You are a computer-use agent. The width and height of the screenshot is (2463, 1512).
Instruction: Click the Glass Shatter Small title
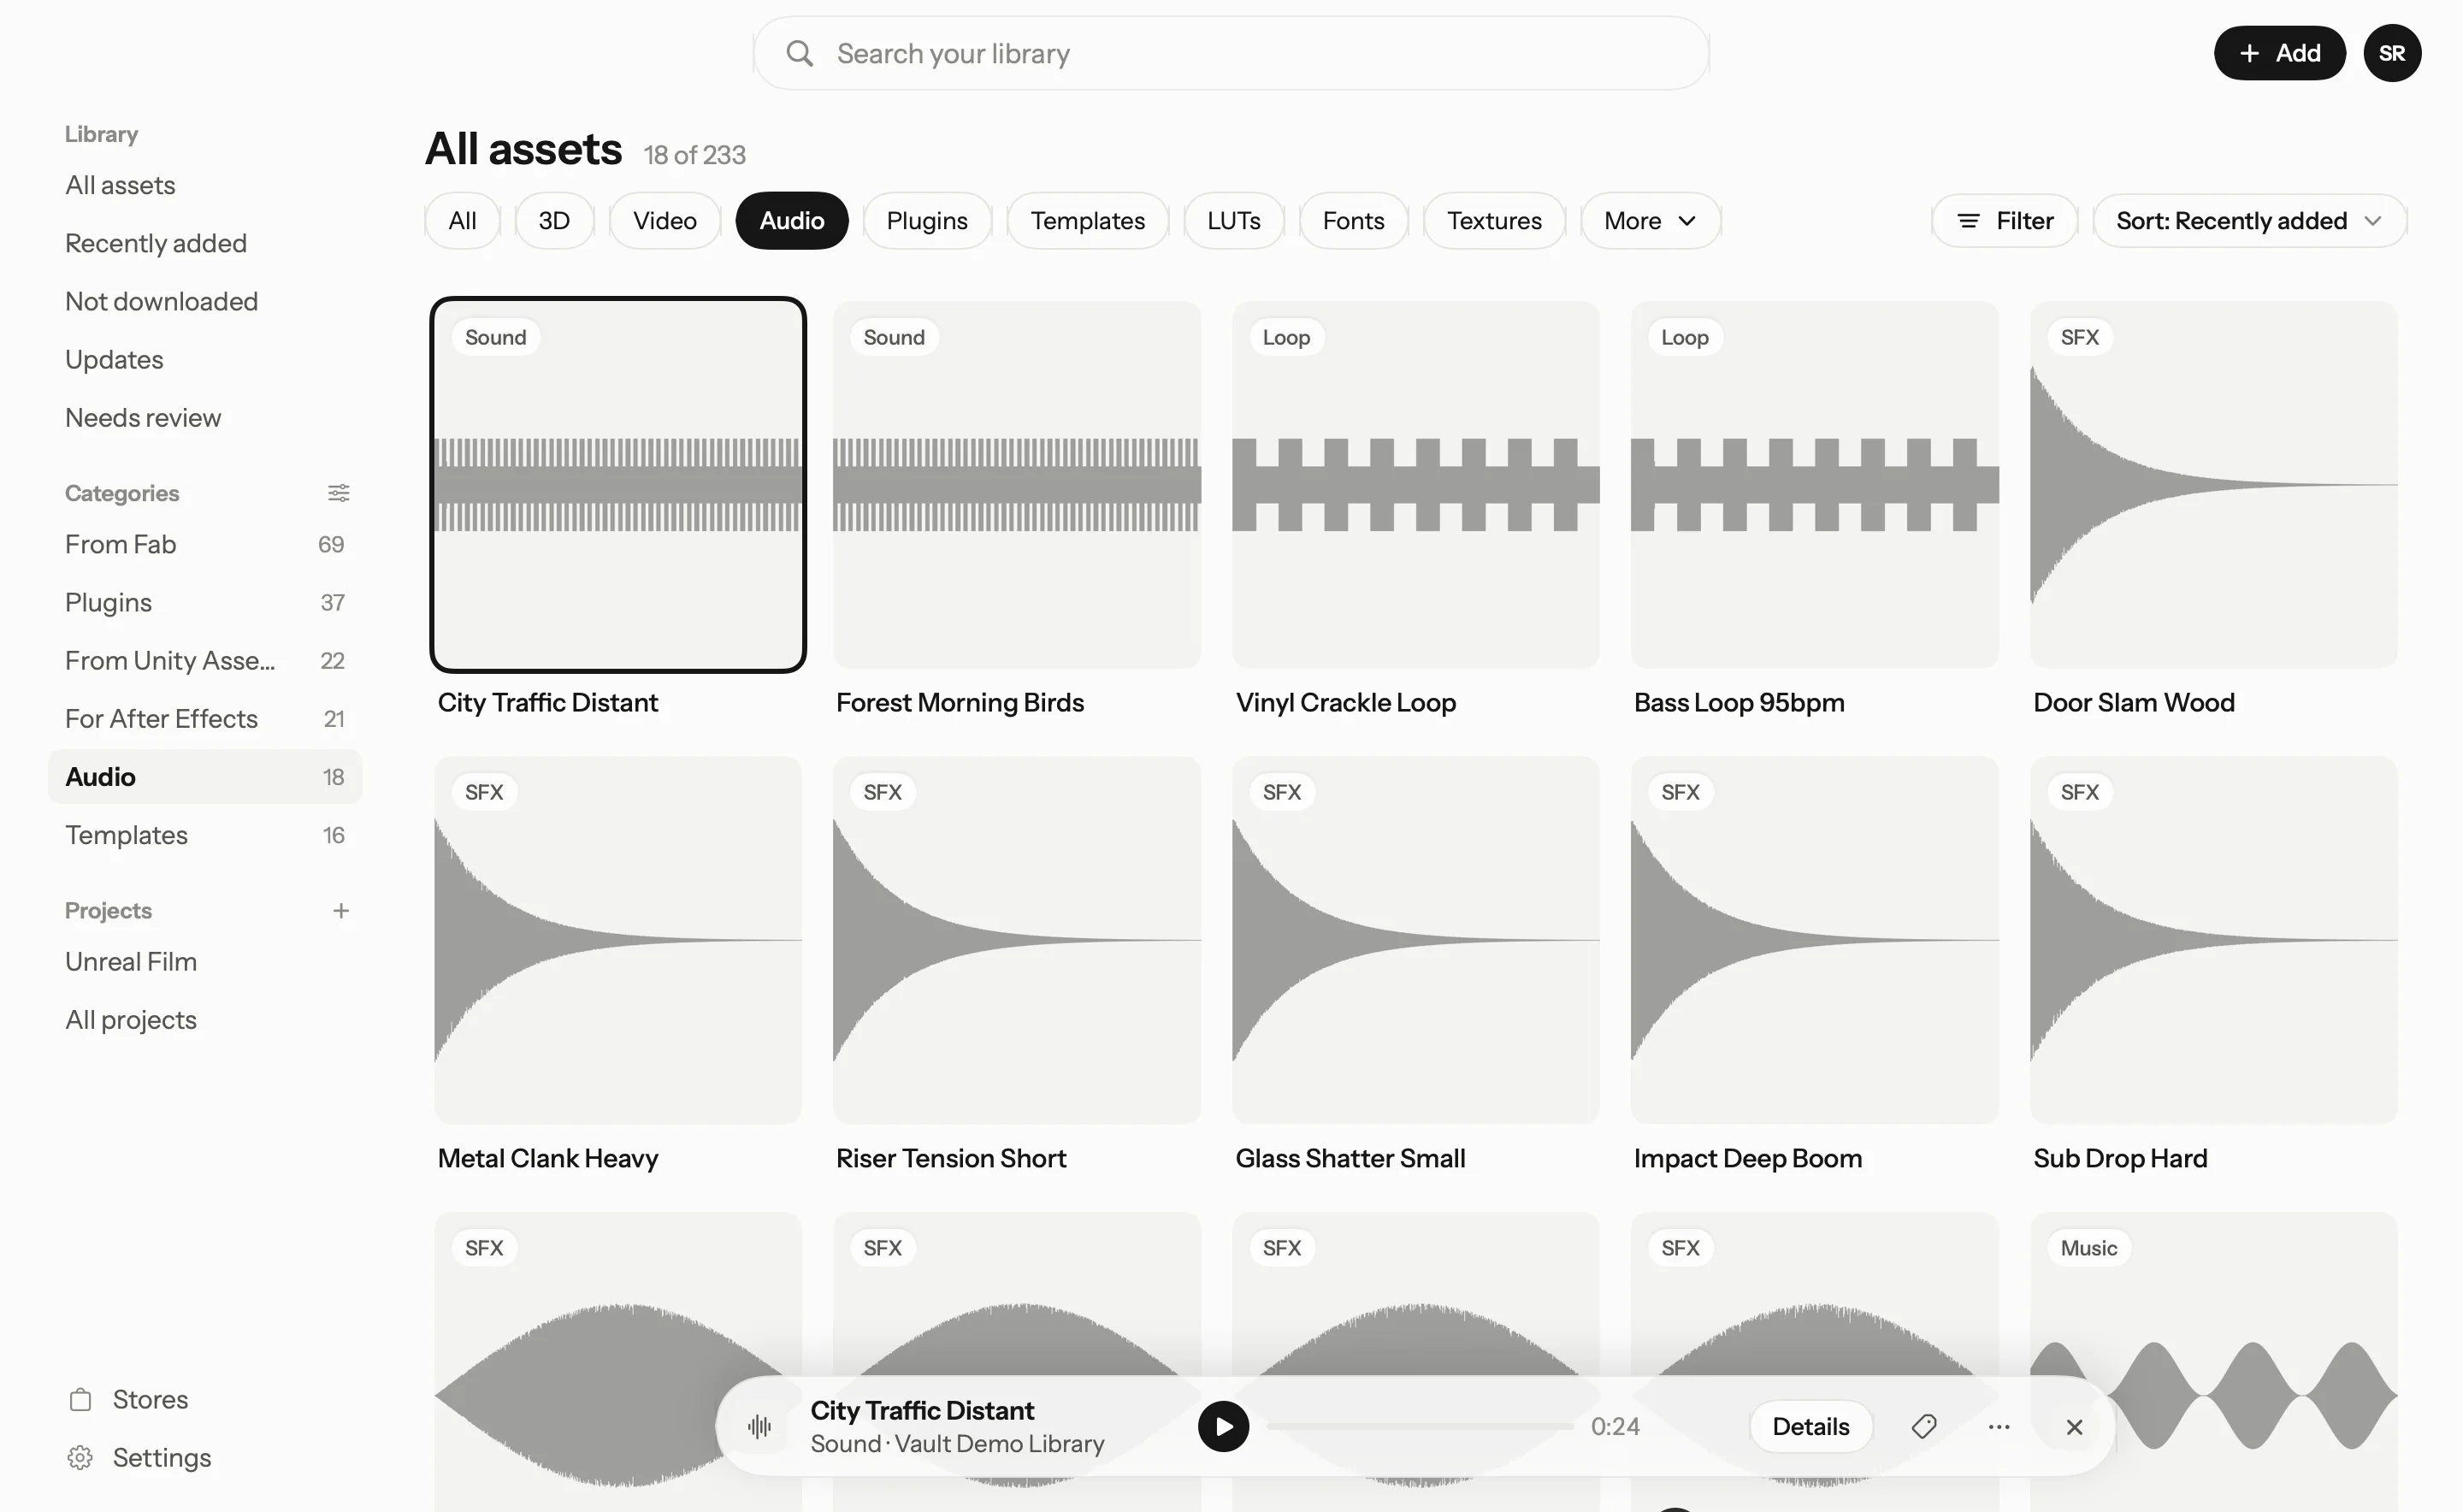(1350, 1158)
